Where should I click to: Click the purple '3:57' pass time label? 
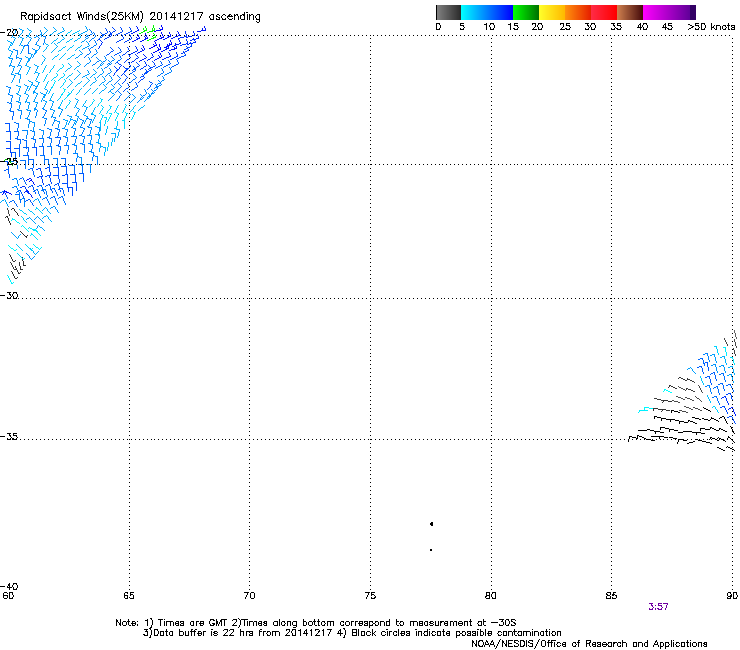[x=658, y=607]
